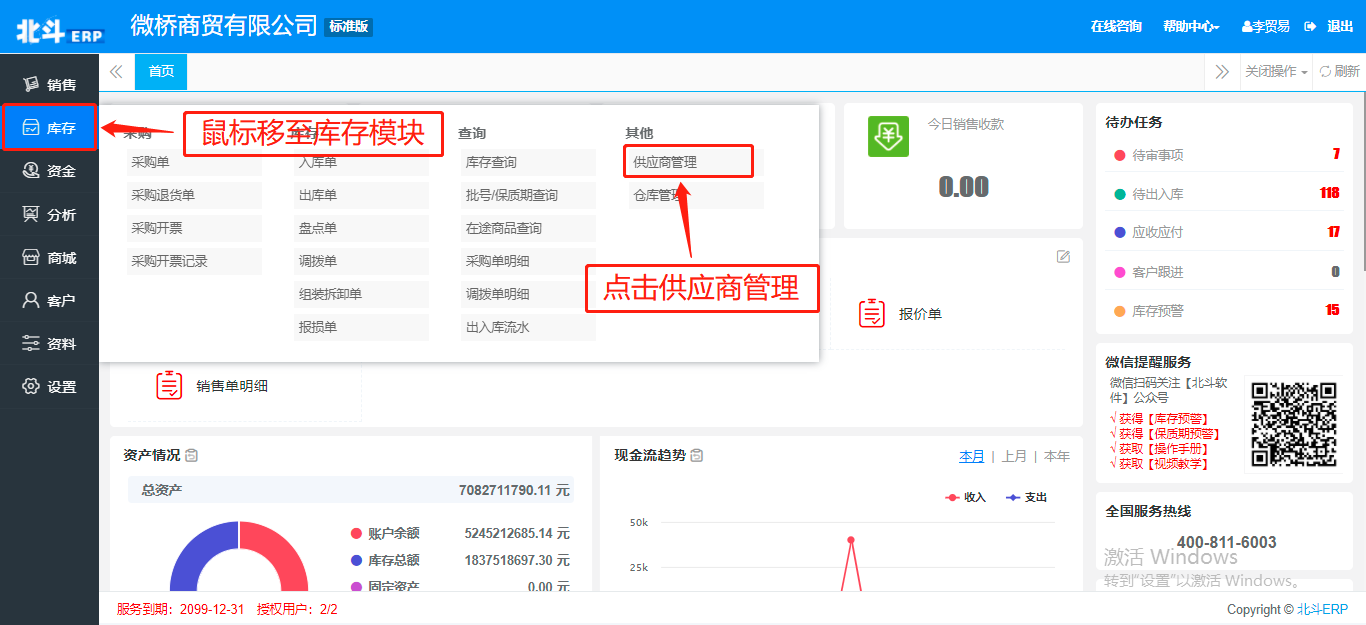This screenshot has height=625, width=1366.
Task: Select 批号/保质期查询 menu item
Action: coord(528,195)
